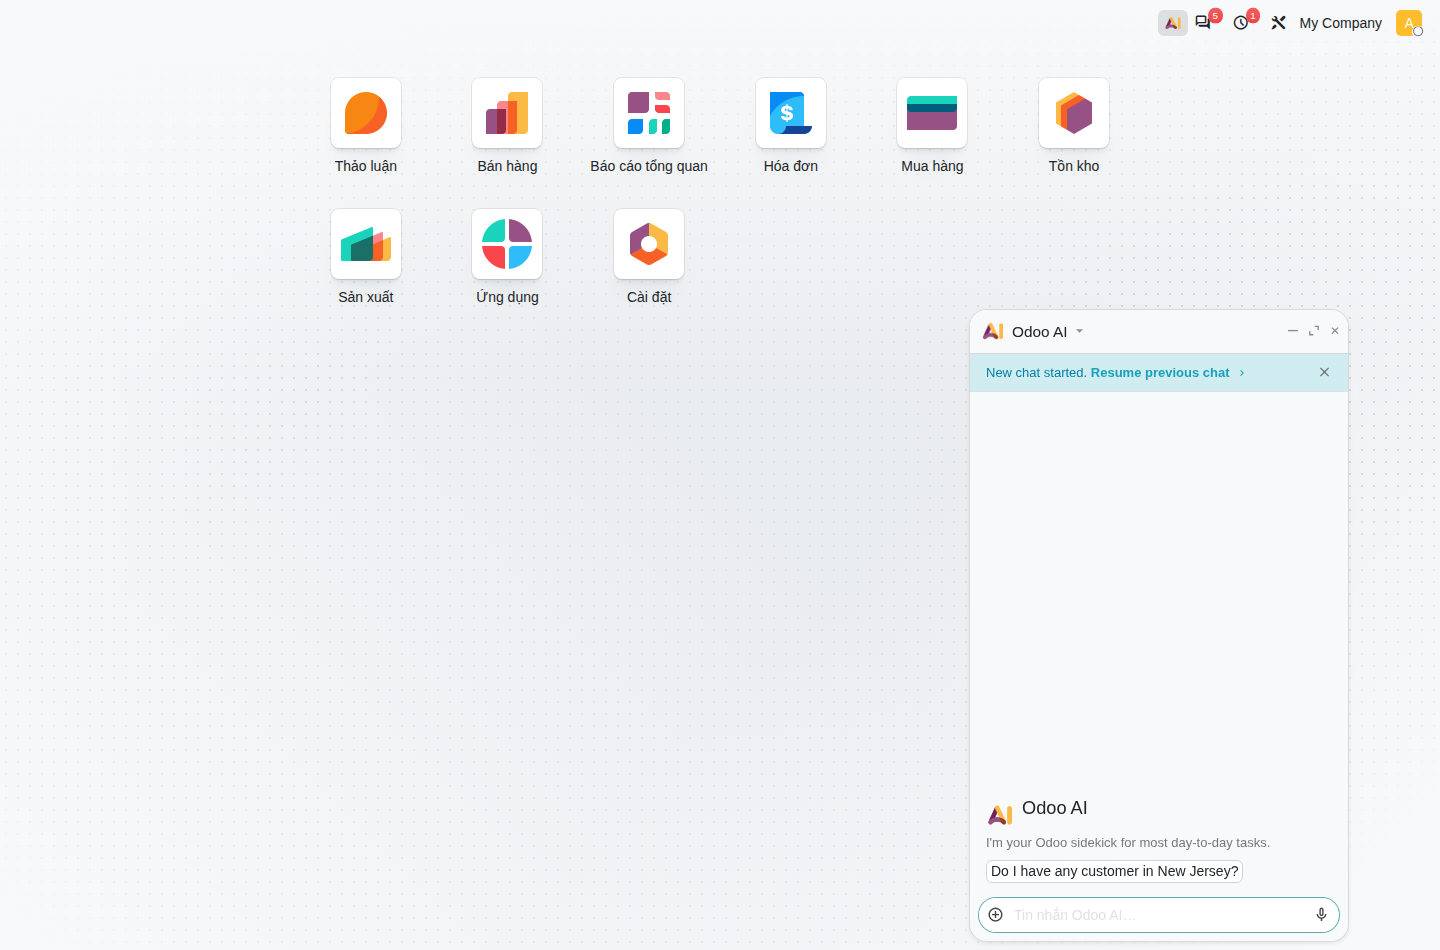Open the Tồn kho inventory app
This screenshot has width=1440, height=950.
point(1074,113)
